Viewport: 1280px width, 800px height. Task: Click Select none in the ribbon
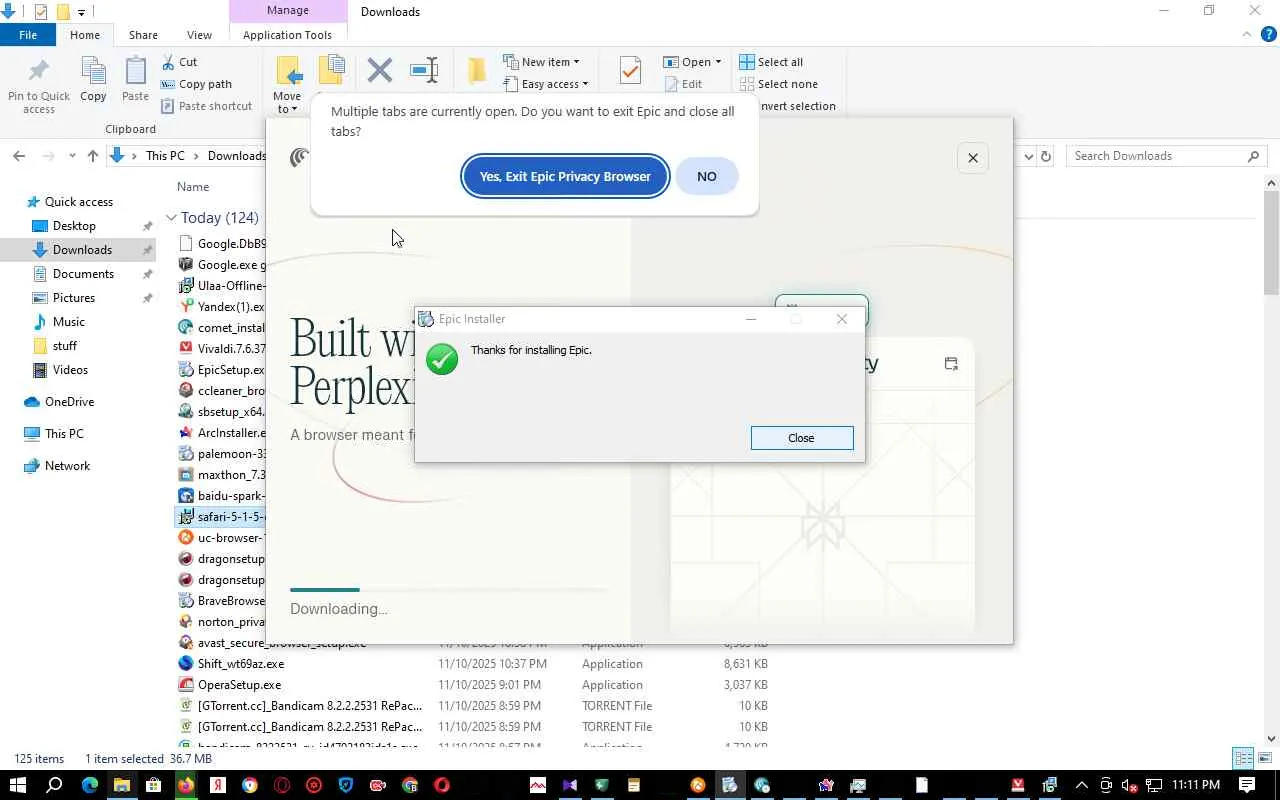pos(778,84)
